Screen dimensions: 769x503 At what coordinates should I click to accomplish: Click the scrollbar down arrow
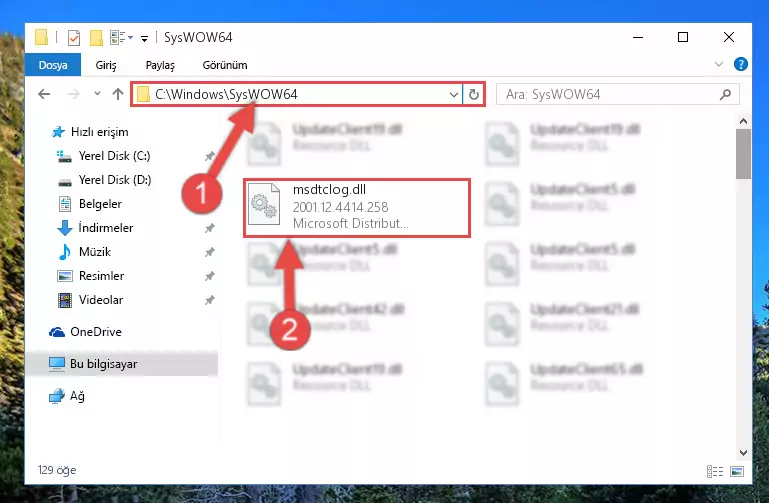click(x=743, y=453)
